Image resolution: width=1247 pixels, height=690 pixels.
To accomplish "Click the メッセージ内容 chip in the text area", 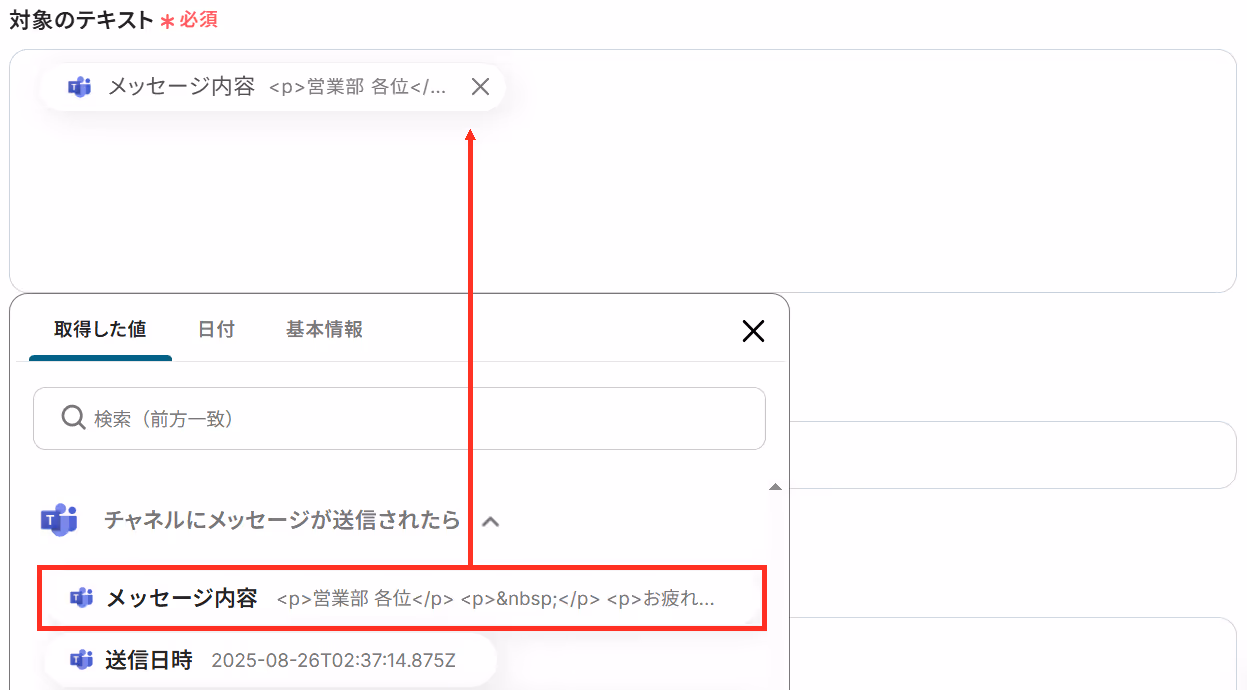I will (x=272, y=87).
